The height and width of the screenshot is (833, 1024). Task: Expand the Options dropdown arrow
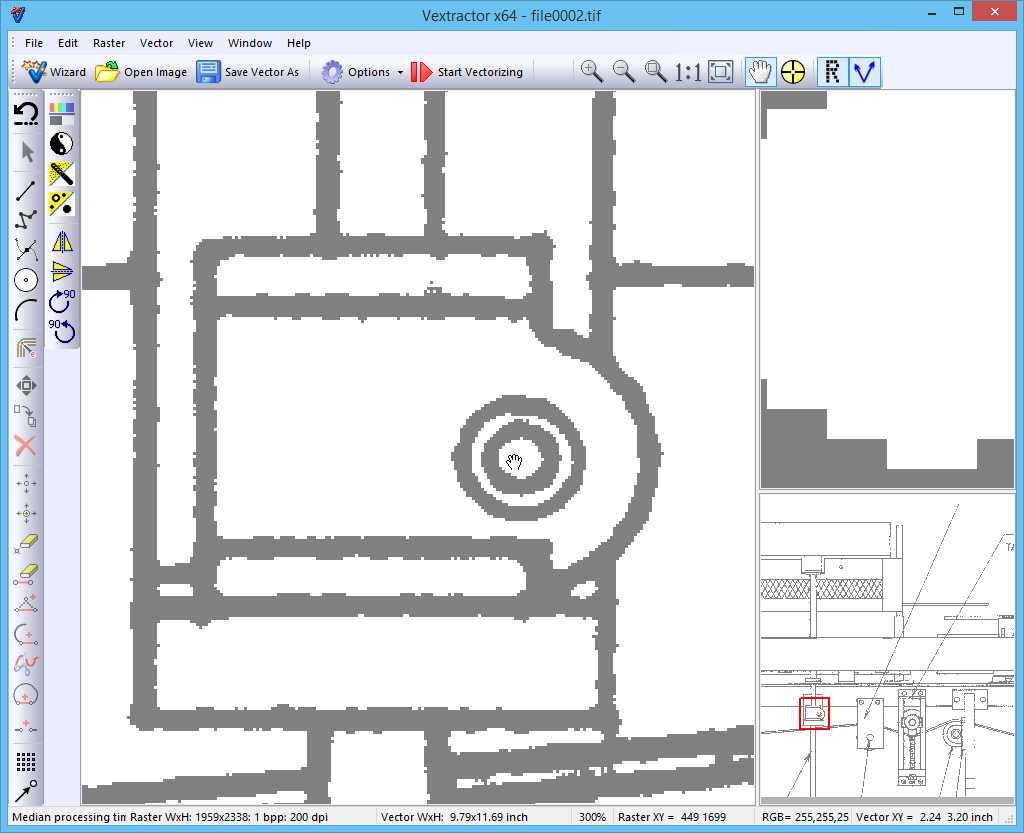pos(400,72)
